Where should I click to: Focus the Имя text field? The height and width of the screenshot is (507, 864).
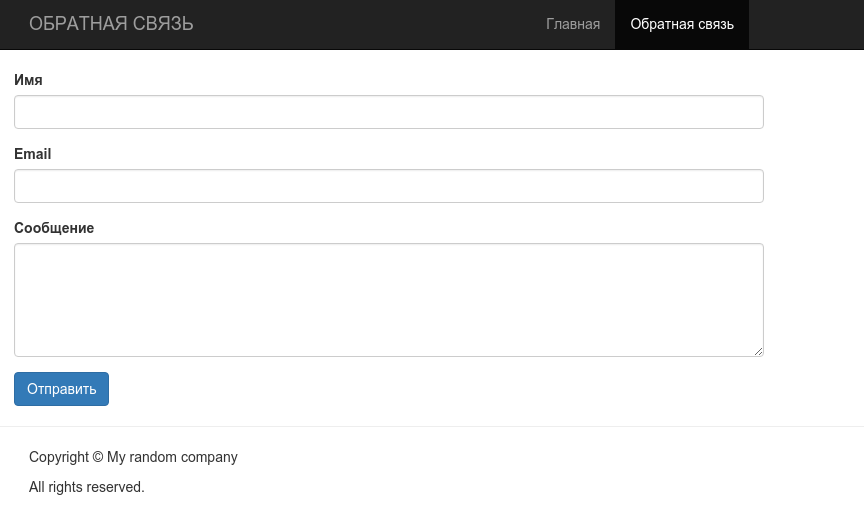(x=388, y=112)
